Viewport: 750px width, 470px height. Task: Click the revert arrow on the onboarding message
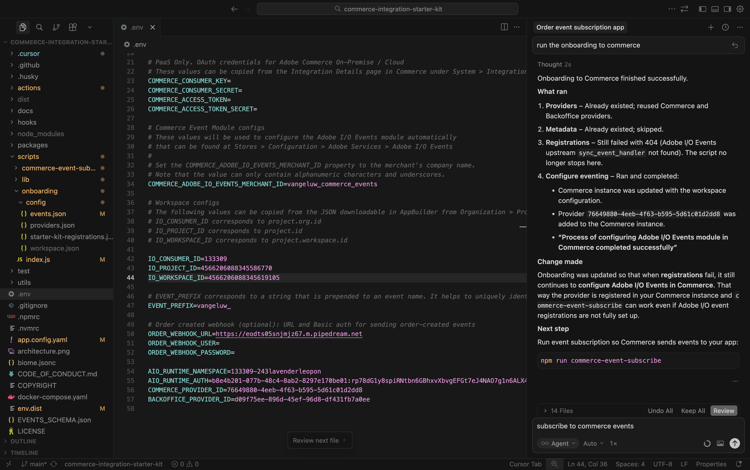[735, 45]
